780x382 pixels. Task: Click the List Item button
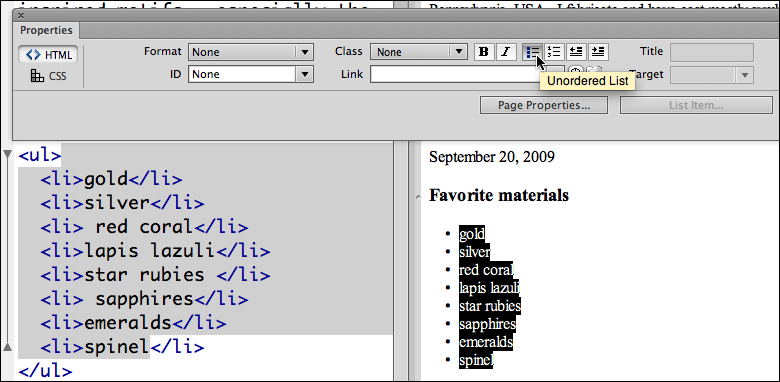pos(696,105)
